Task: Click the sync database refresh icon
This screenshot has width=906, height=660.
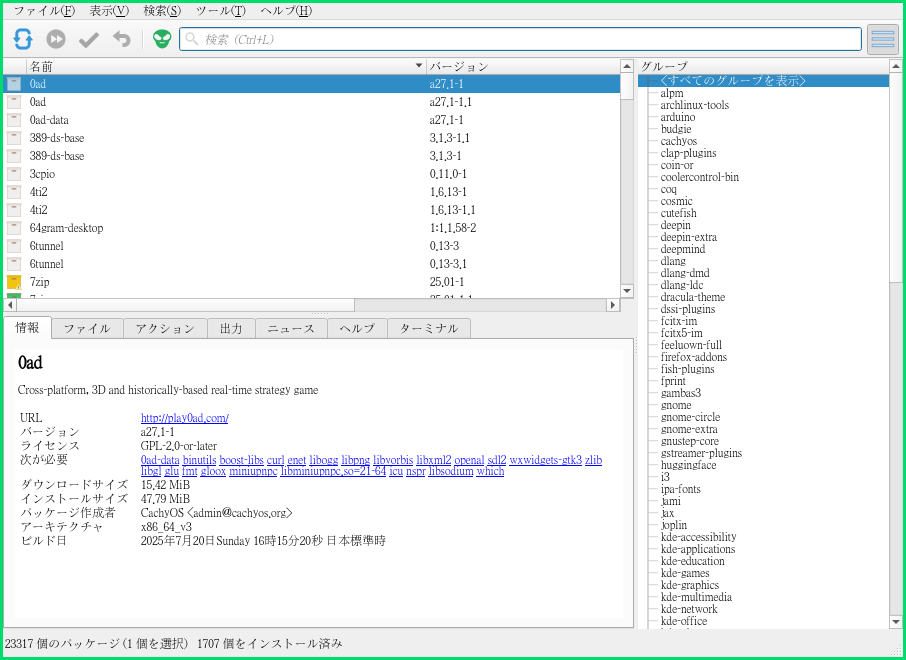Action: pyautogui.click(x=23, y=39)
